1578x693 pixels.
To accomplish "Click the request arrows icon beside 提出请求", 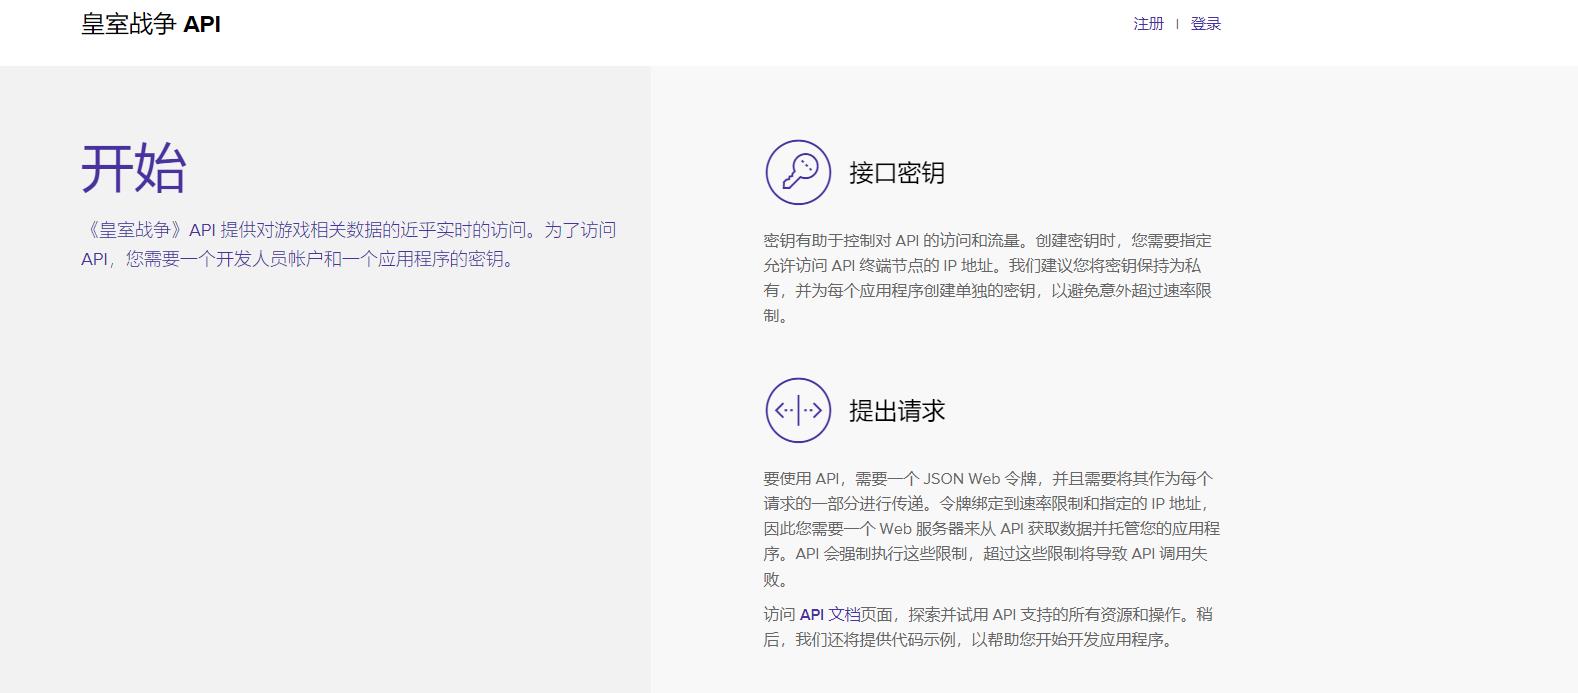I will [x=798, y=410].
